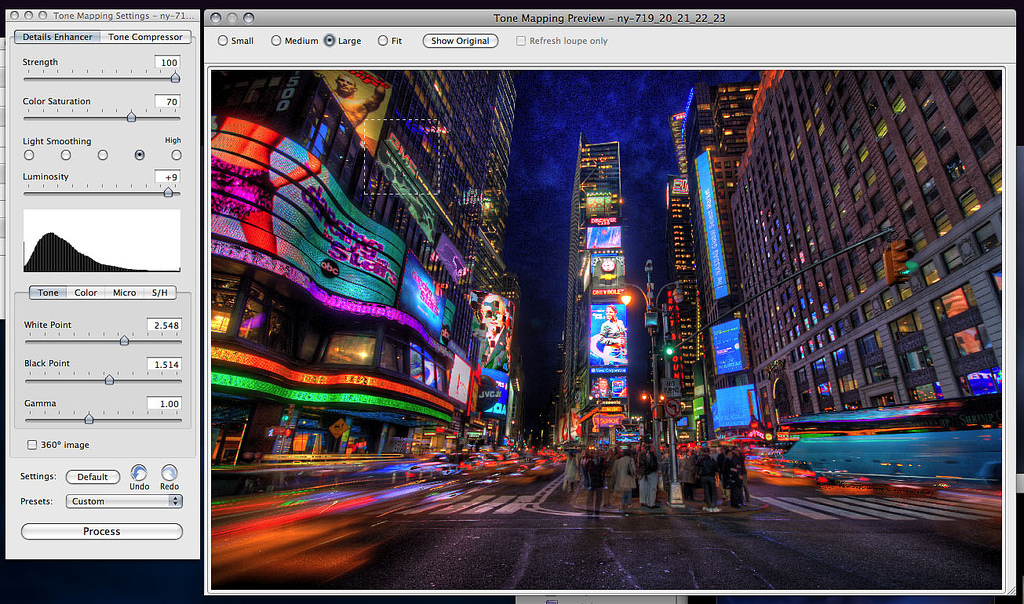Viewport: 1024px width, 604px height.
Task: Select the Tone sub-tab
Action: (48, 293)
